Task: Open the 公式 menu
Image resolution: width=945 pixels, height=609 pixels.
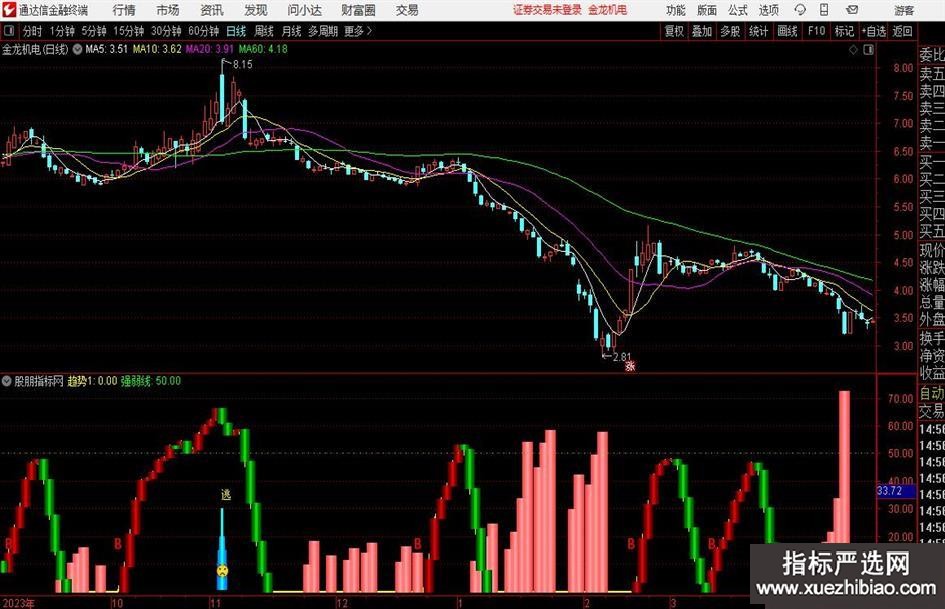Action: pos(738,10)
